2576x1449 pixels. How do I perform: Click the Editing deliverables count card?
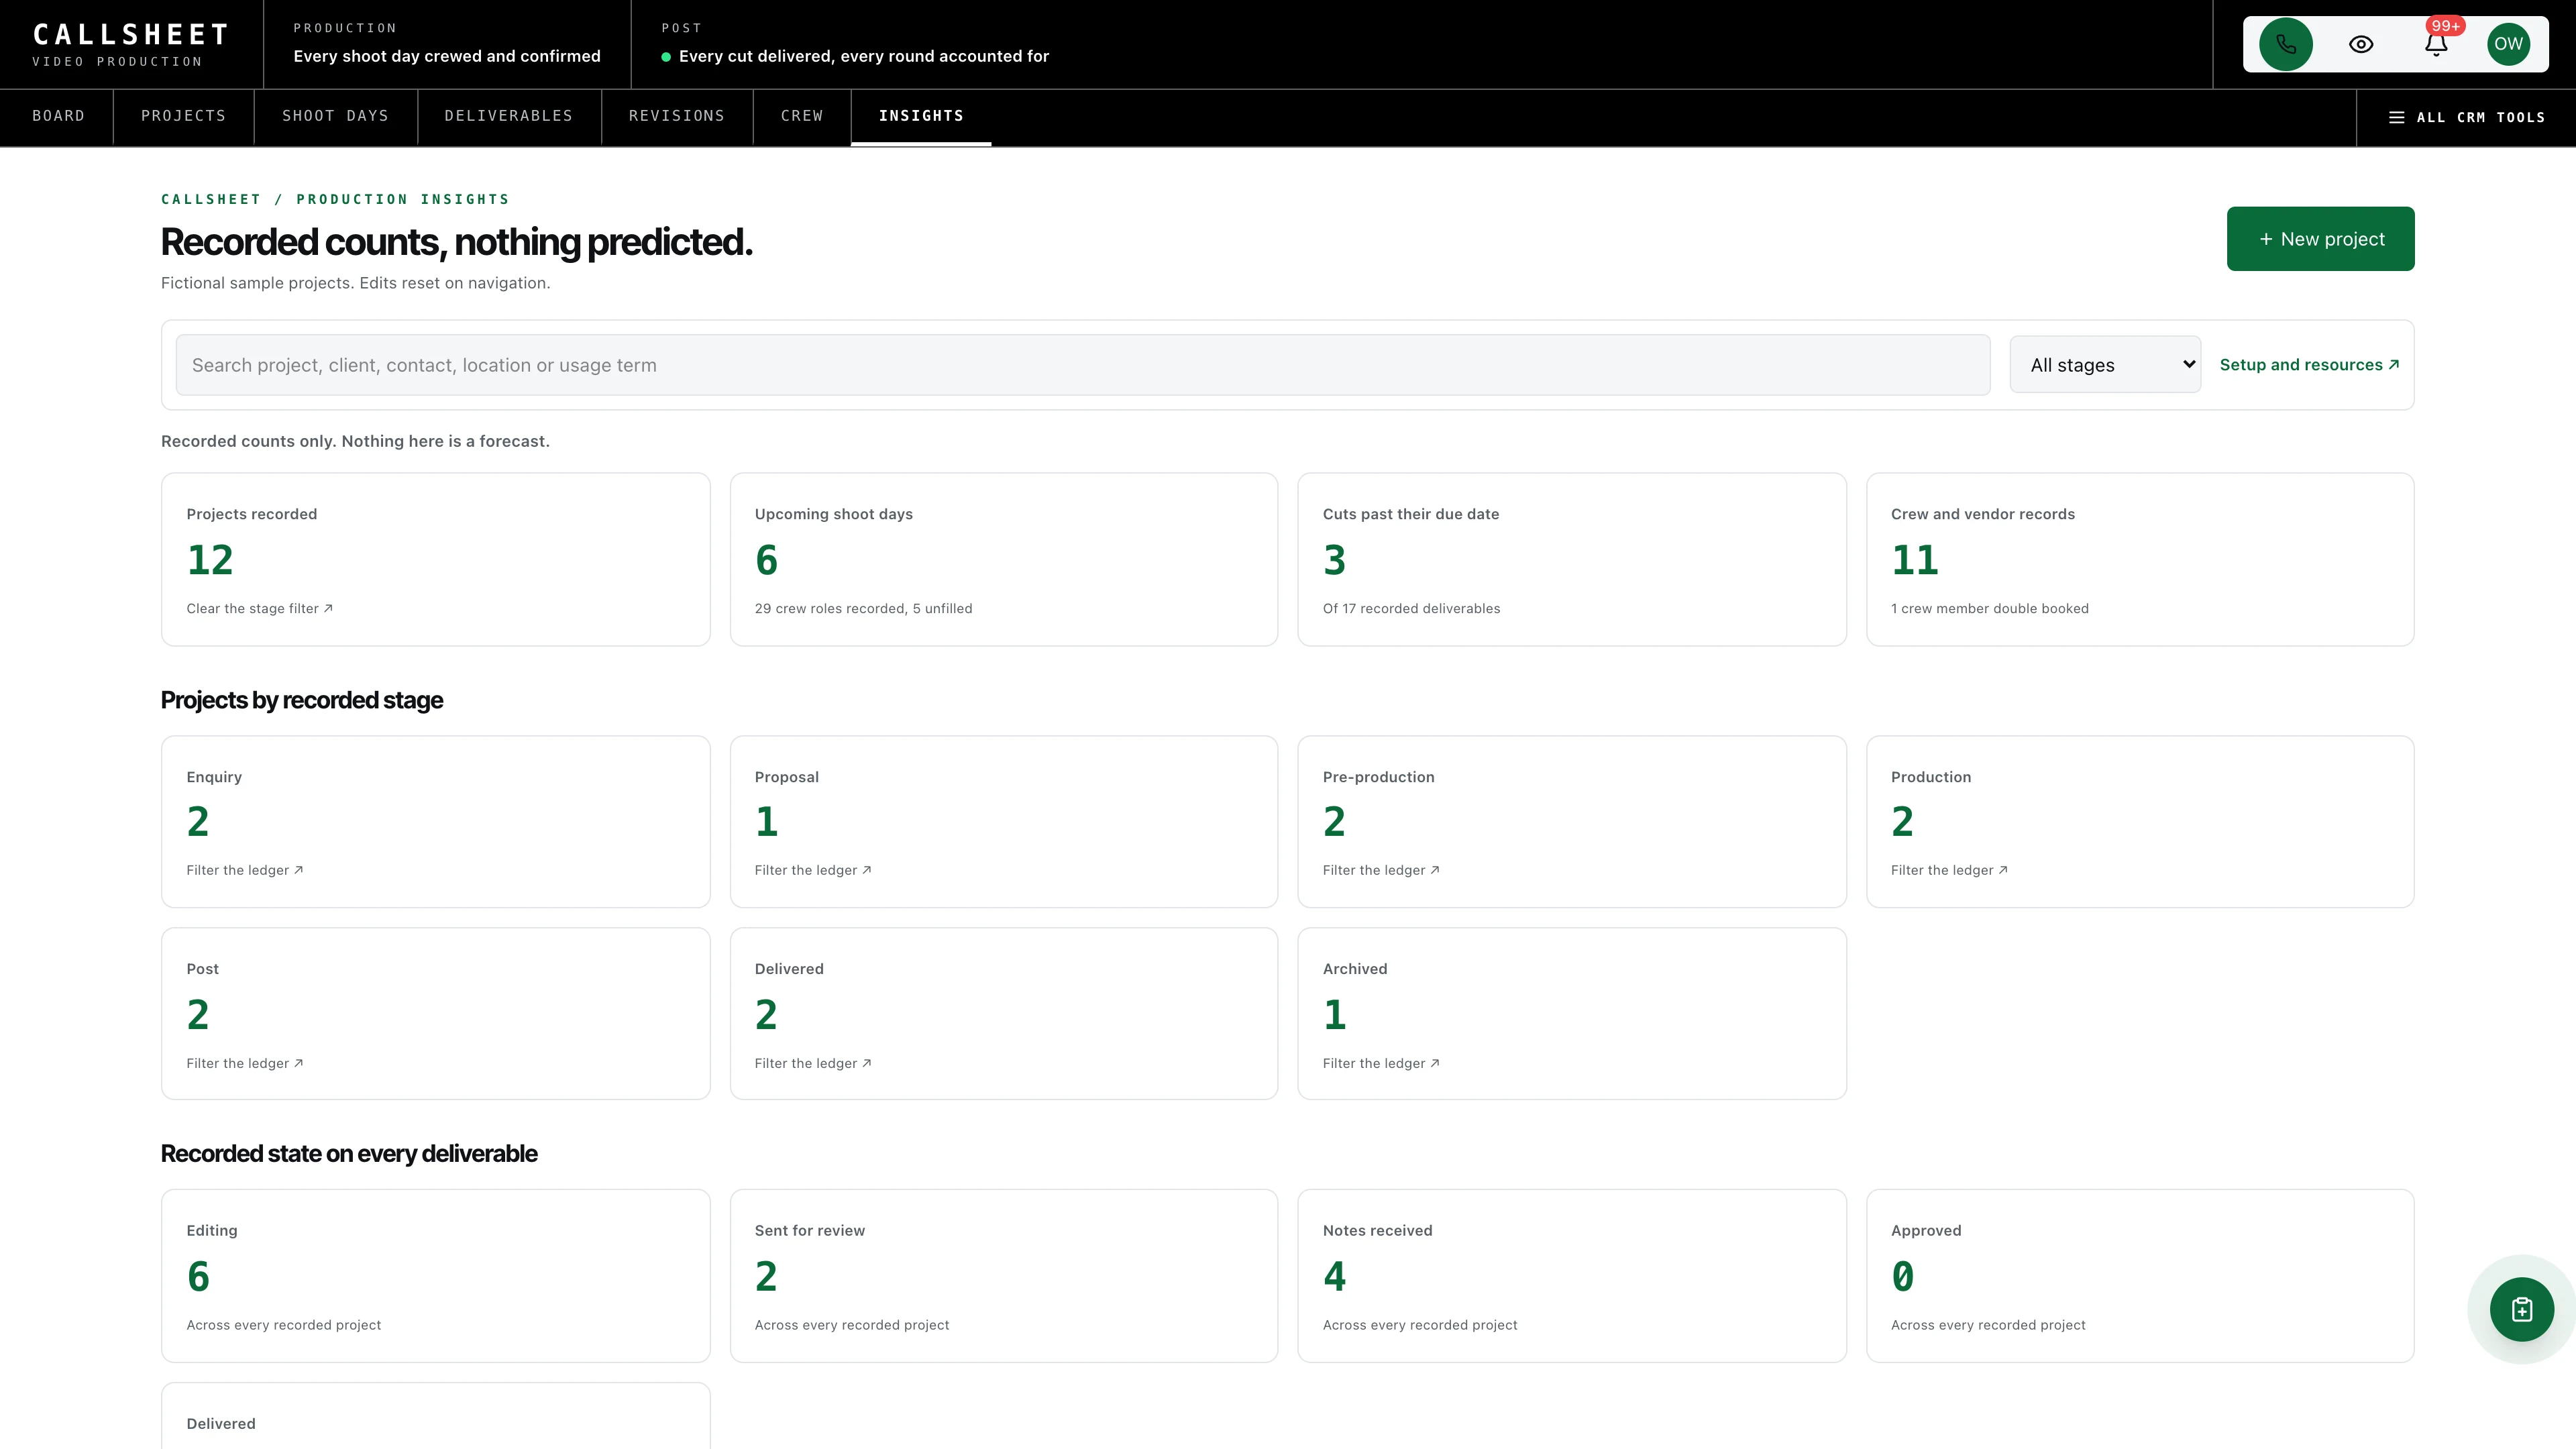(x=435, y=1275)
